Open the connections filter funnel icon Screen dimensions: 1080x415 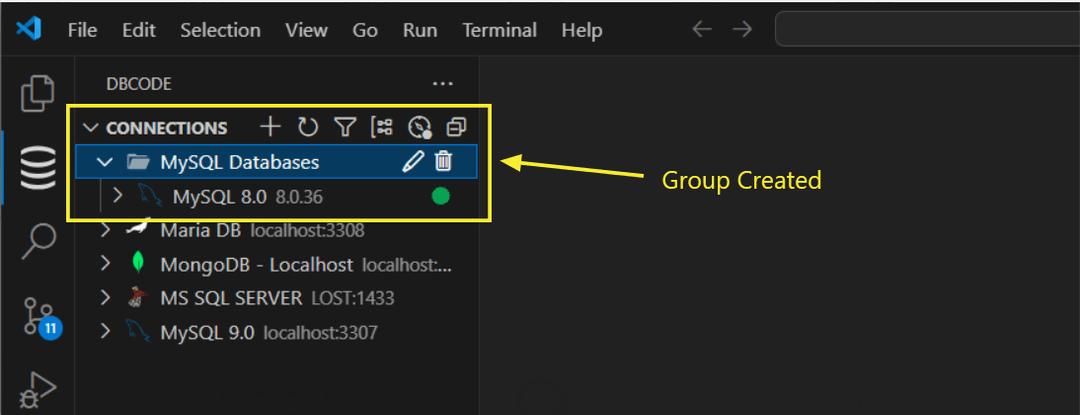344,127
